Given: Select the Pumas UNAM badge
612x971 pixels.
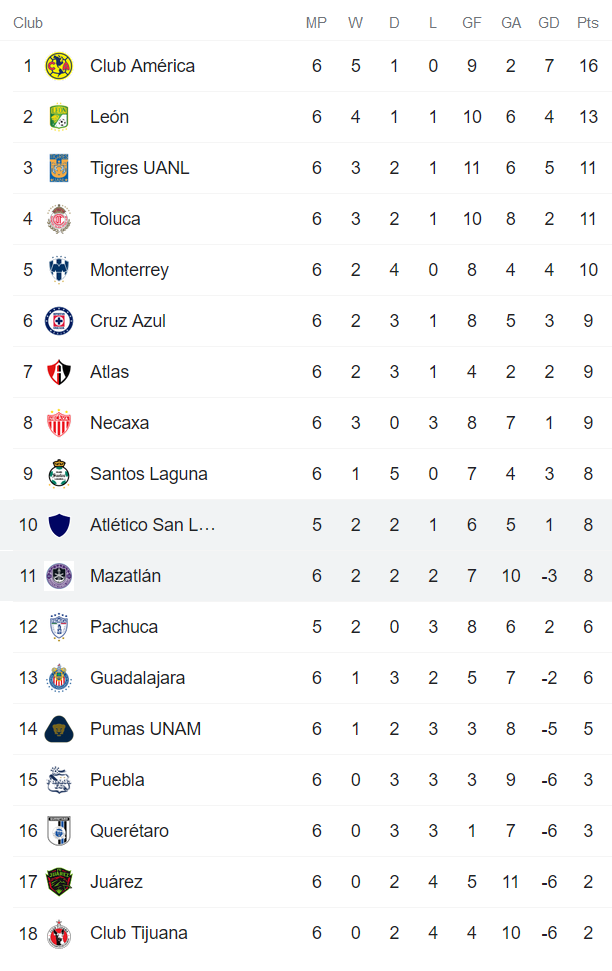Looking at the screenshot, I should point(58,728).
